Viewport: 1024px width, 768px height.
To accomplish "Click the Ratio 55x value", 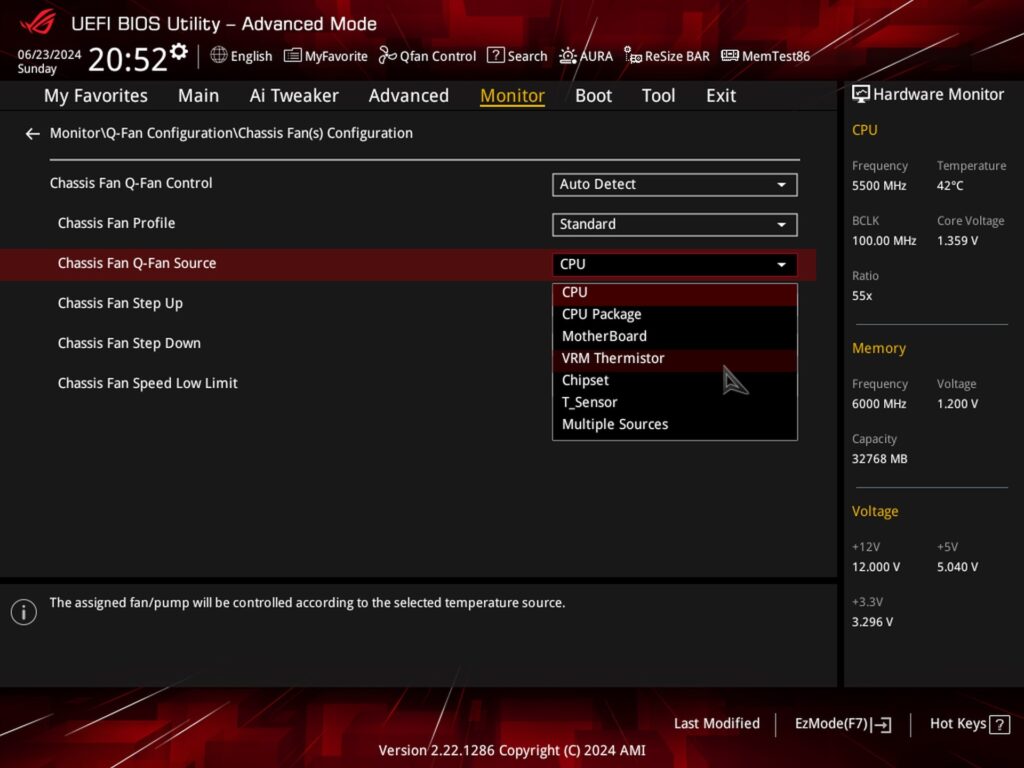I will click(x=862, y=296).
